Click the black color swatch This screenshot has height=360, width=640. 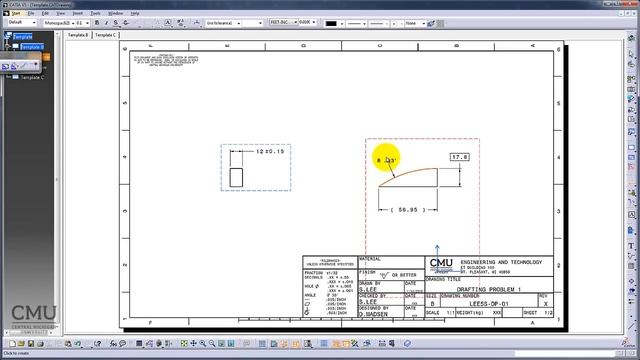[x=331, y=23]
